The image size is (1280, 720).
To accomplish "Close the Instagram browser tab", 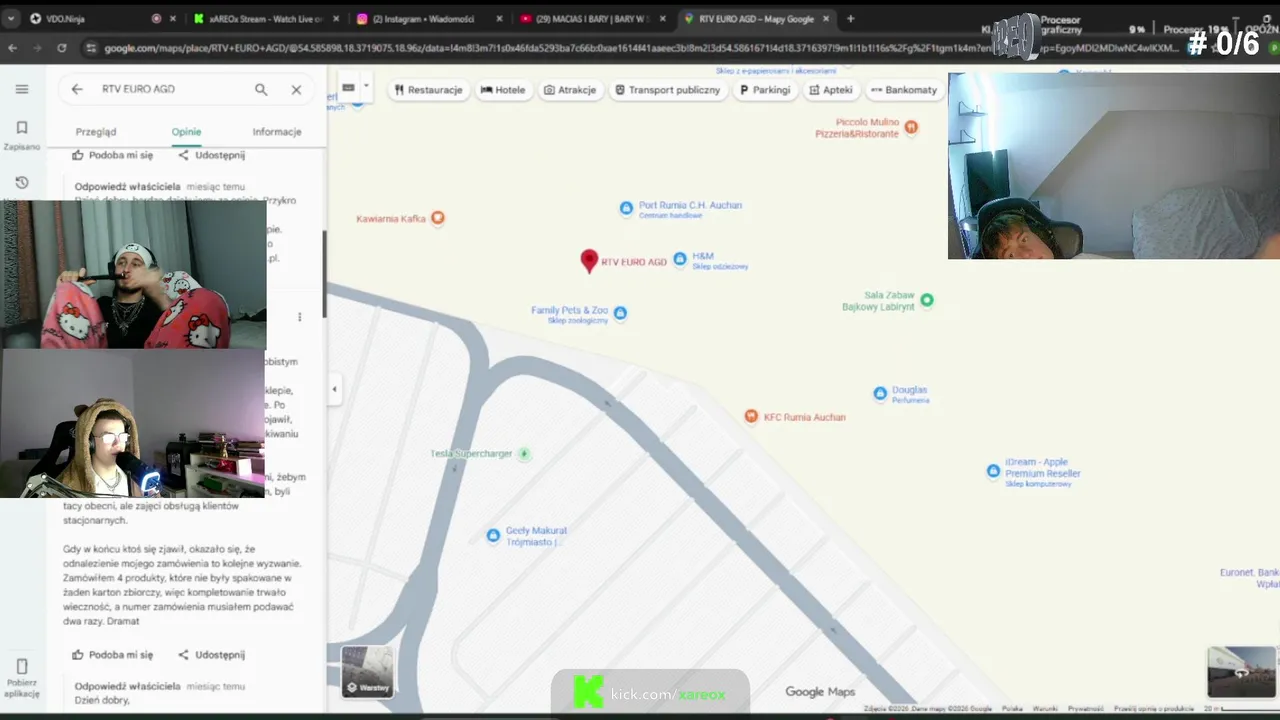I will [498, 18].
